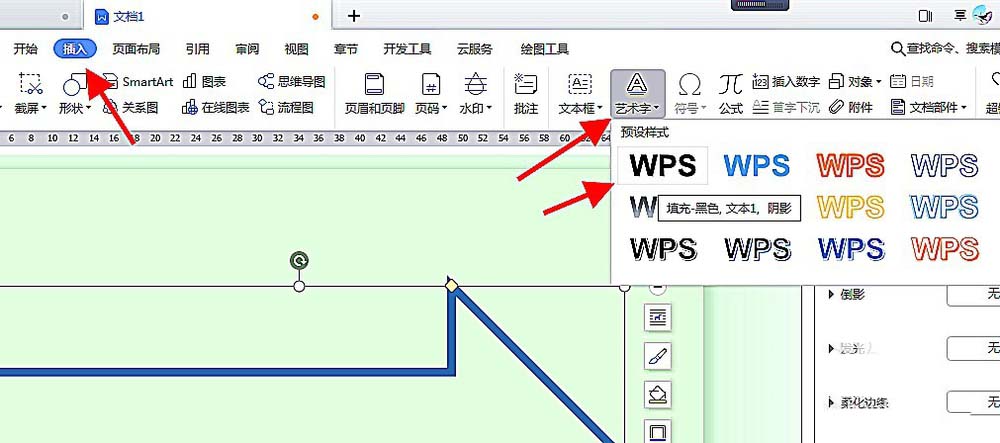Insert a 批注 comment

coord(526,93)
